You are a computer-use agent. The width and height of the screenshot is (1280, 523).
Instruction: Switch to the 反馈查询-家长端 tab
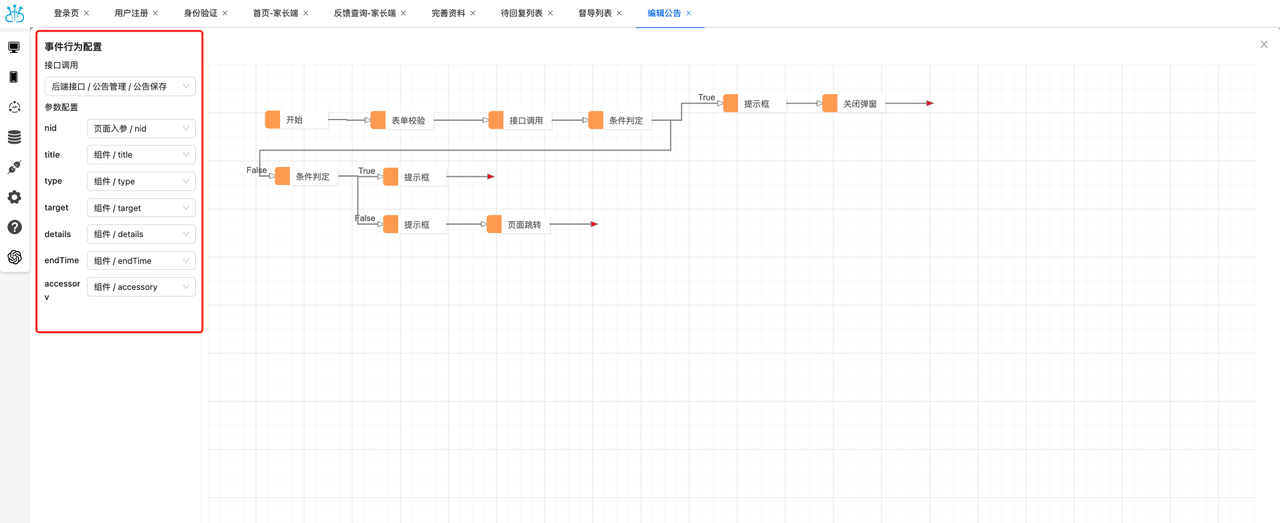point(365,14)
